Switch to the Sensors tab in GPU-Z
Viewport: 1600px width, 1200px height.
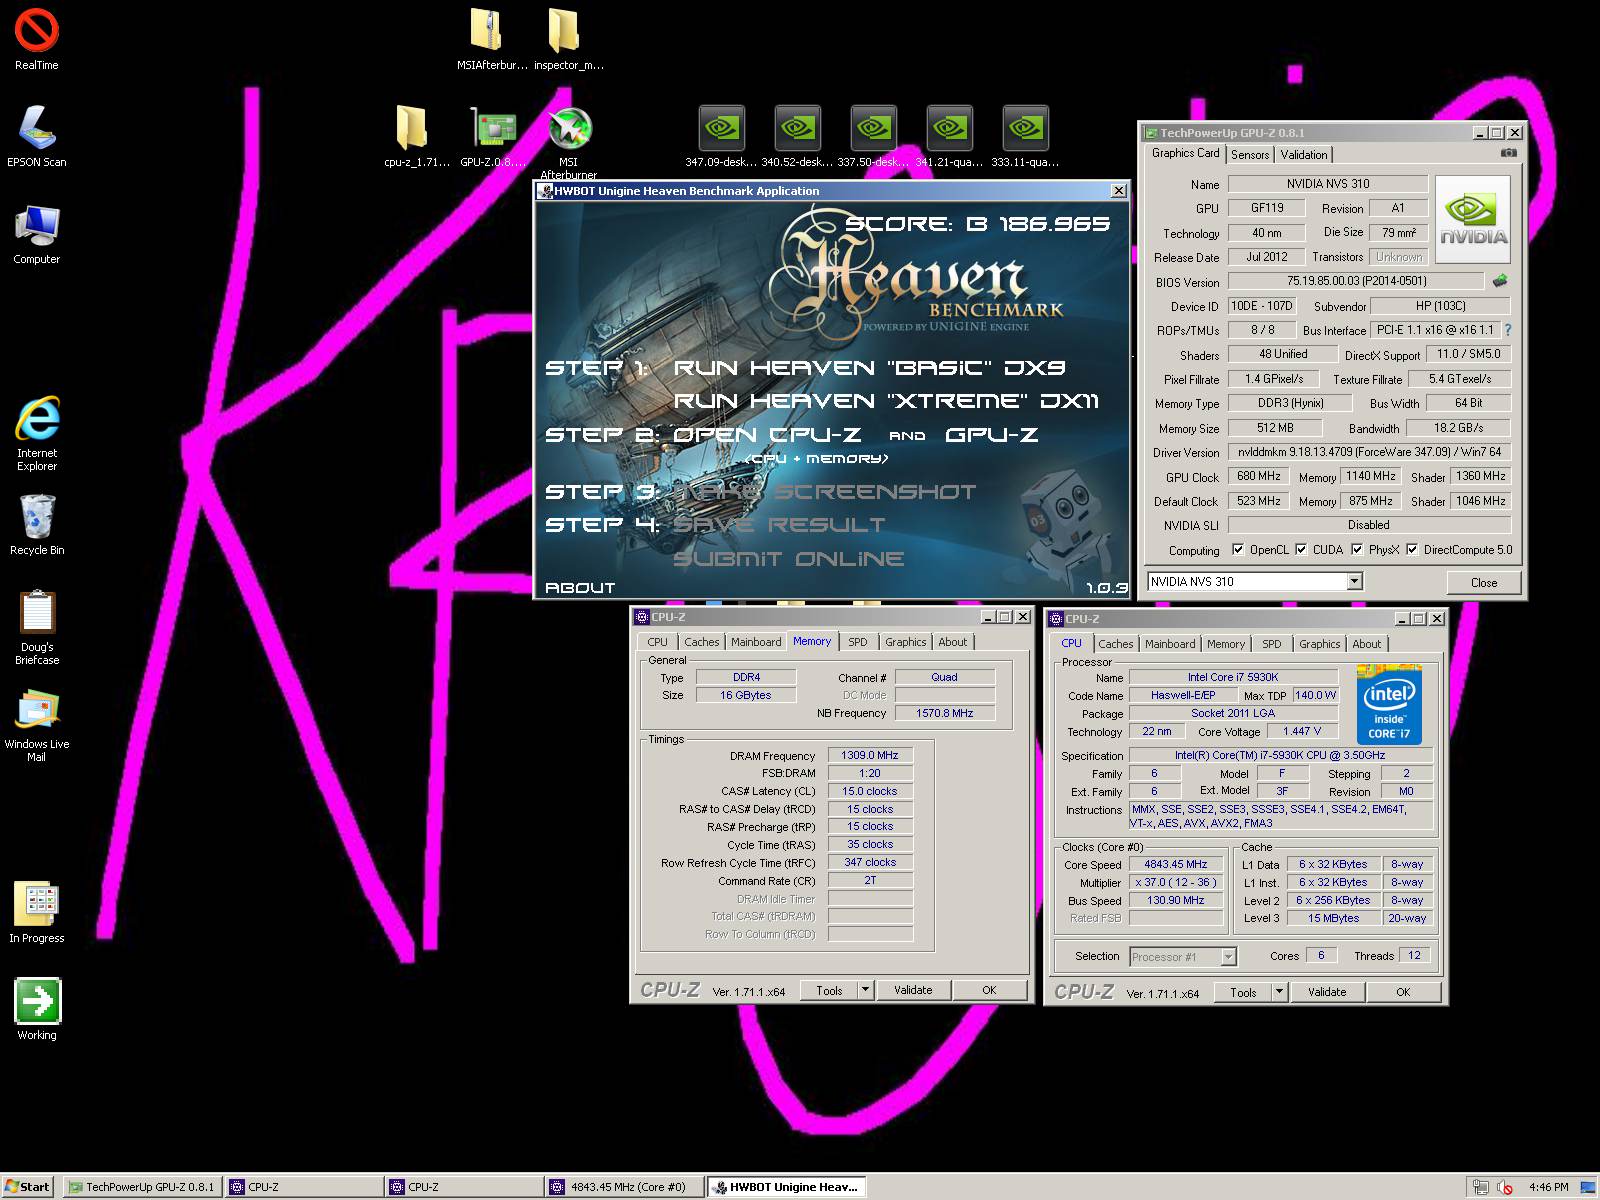point(1250,155)
